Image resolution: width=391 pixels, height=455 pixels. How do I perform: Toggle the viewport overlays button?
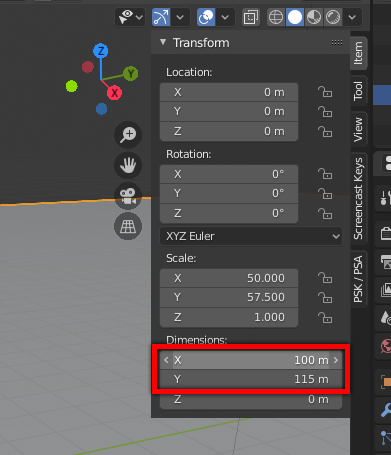[206, 17]
